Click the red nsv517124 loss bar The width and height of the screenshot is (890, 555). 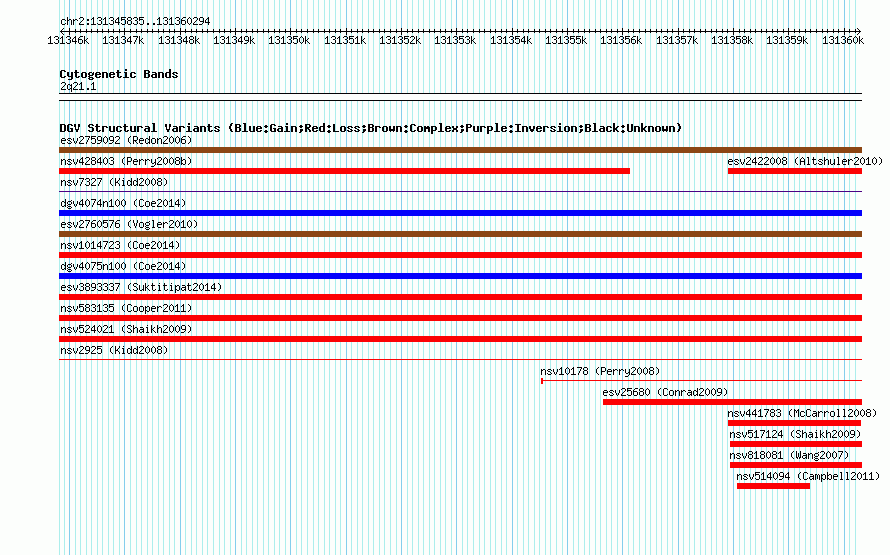pyautogui.click(x=796, y=444)
